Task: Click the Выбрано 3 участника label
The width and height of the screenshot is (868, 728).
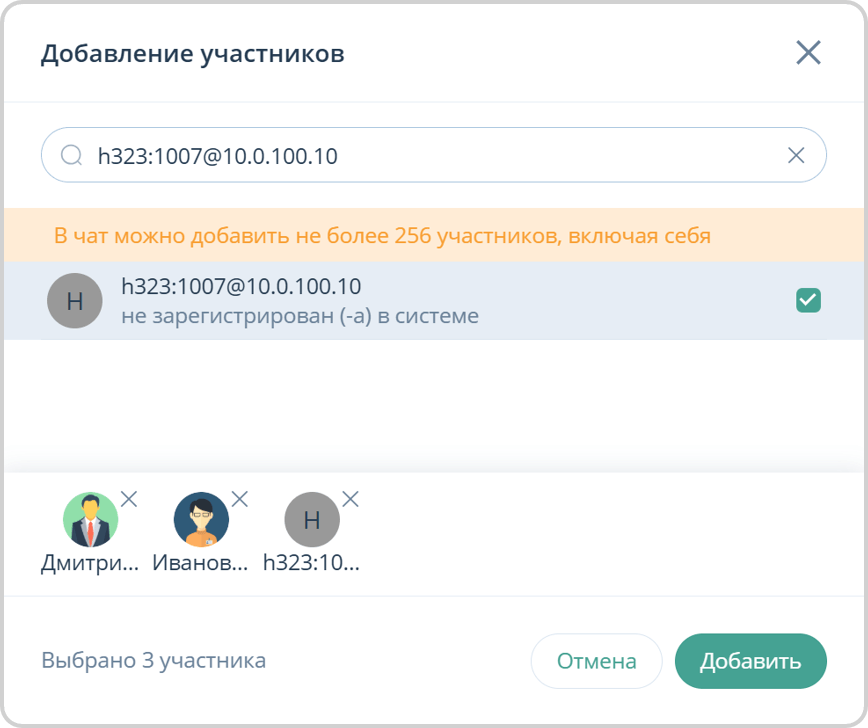Action: point(153,661)
